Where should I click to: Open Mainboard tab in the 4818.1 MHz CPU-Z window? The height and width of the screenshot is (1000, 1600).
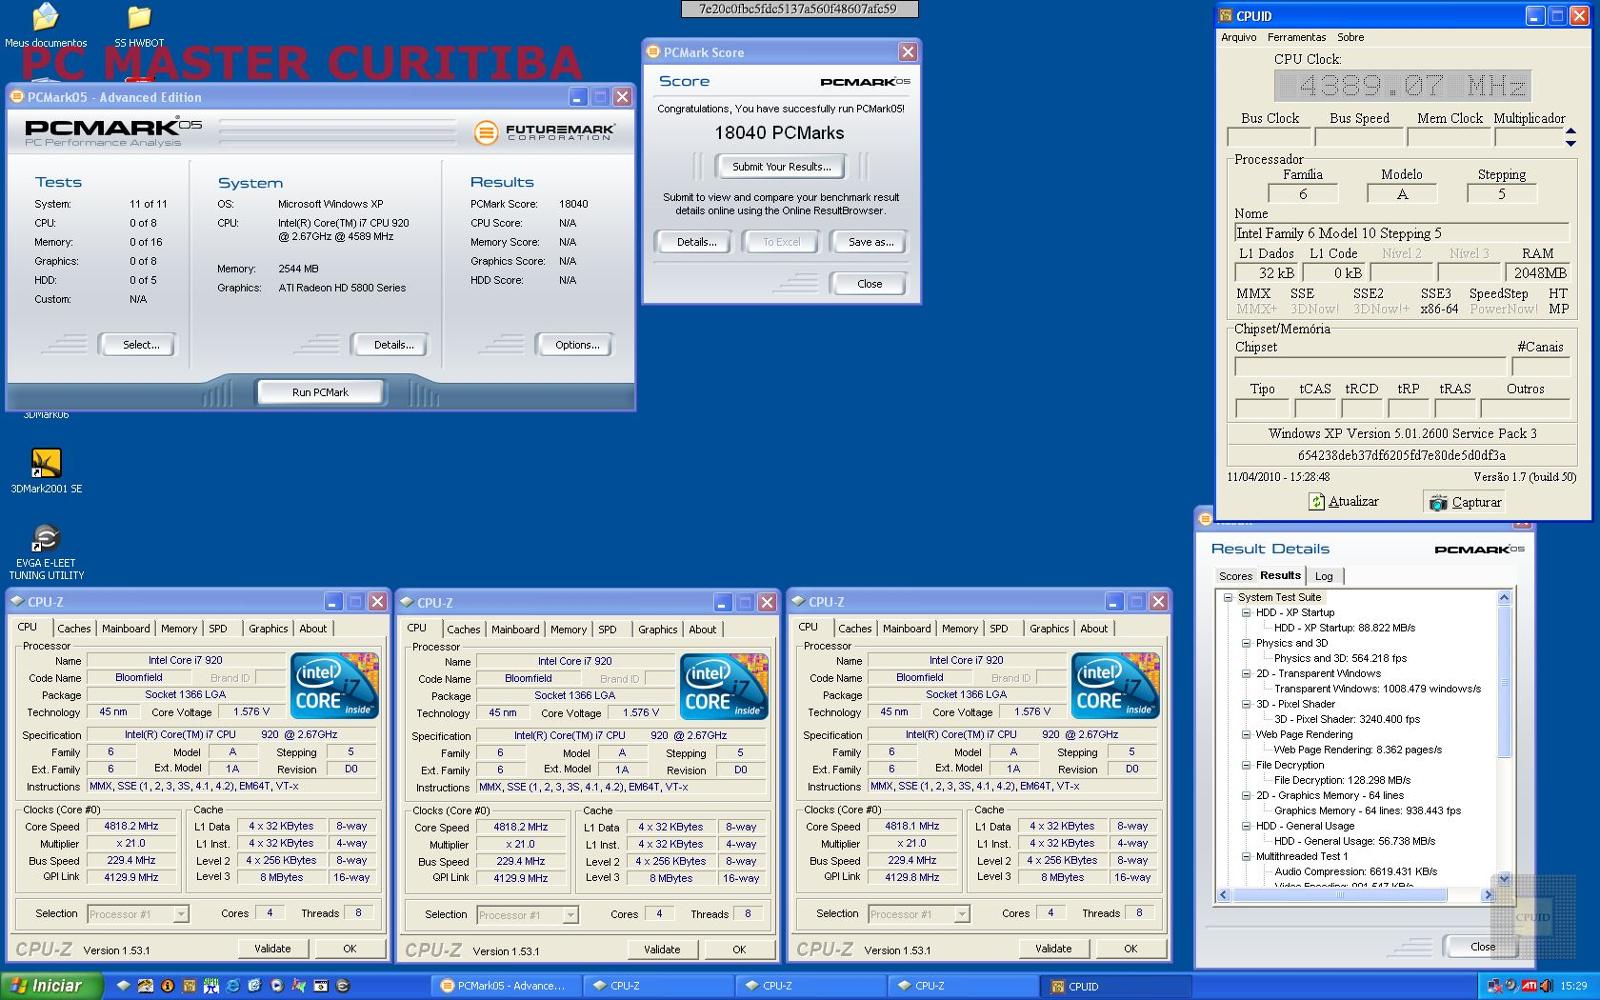[x=906, y=628]
